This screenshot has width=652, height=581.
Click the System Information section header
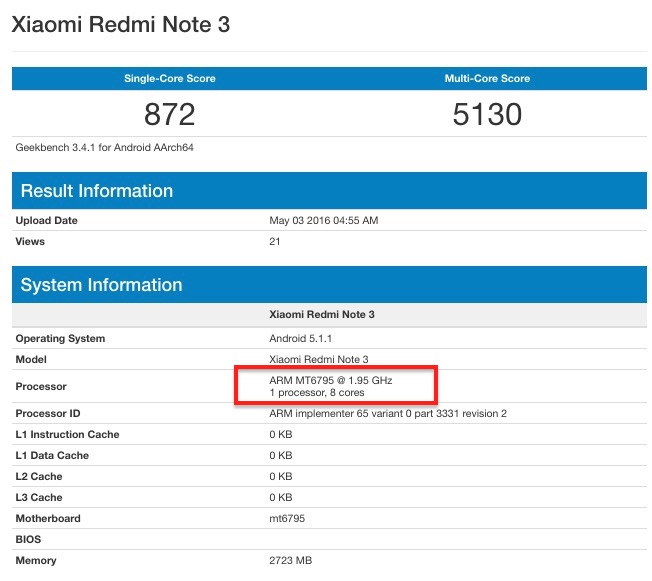click(101, 285)
